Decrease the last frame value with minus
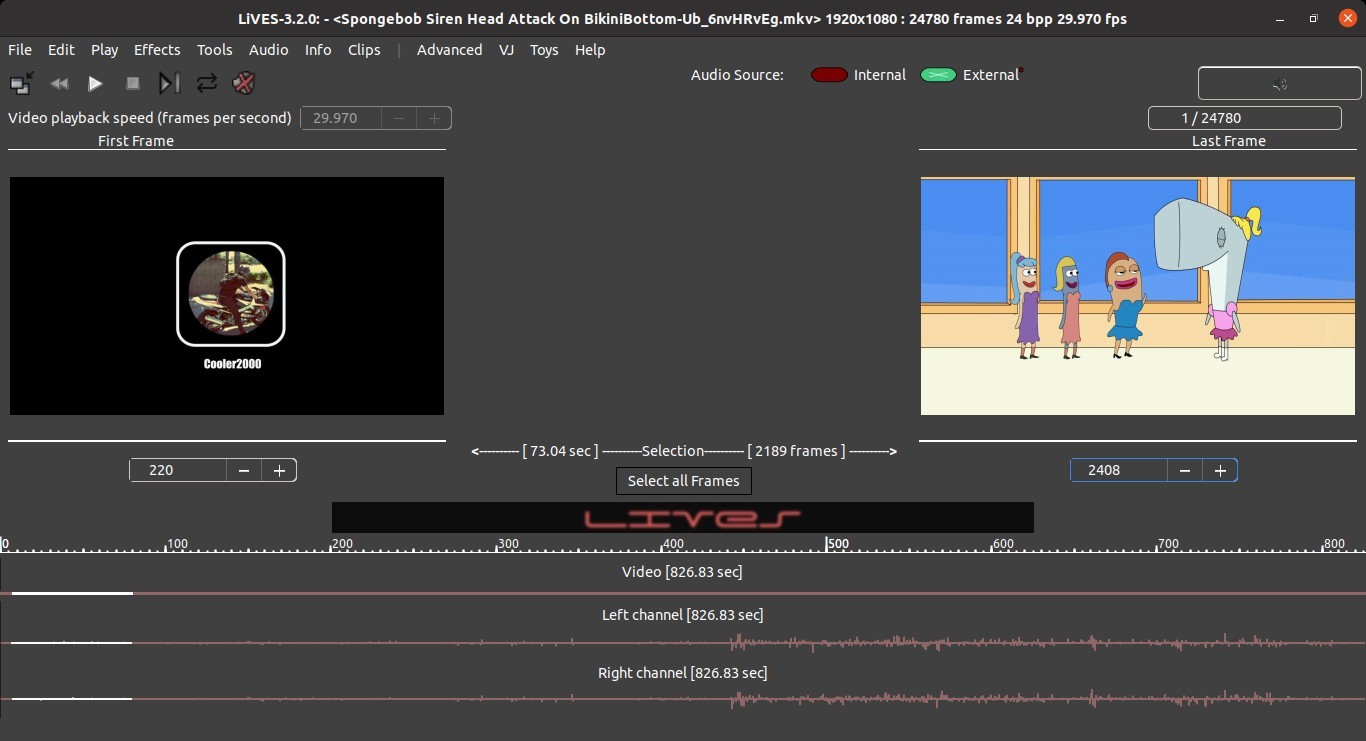 pos(1185,470)
